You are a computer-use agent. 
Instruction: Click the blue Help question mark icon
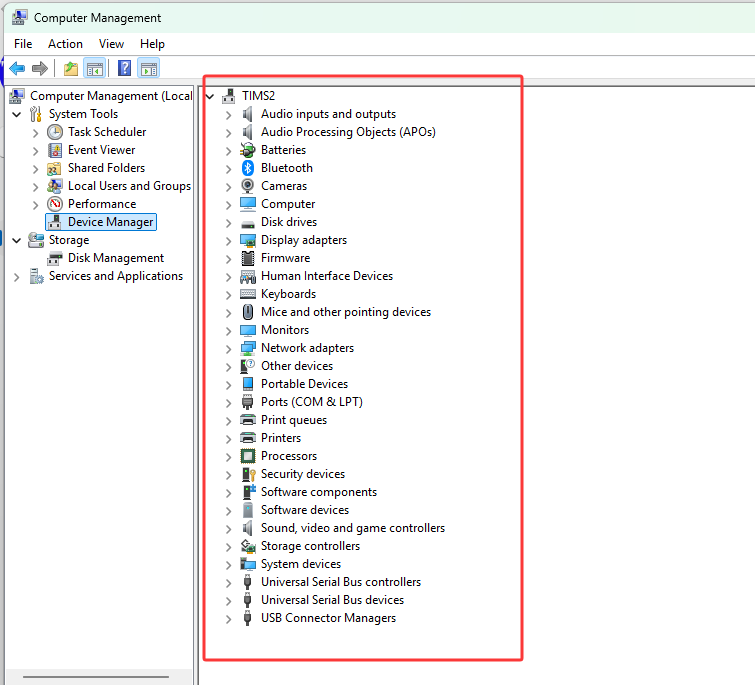click(124, 68)
